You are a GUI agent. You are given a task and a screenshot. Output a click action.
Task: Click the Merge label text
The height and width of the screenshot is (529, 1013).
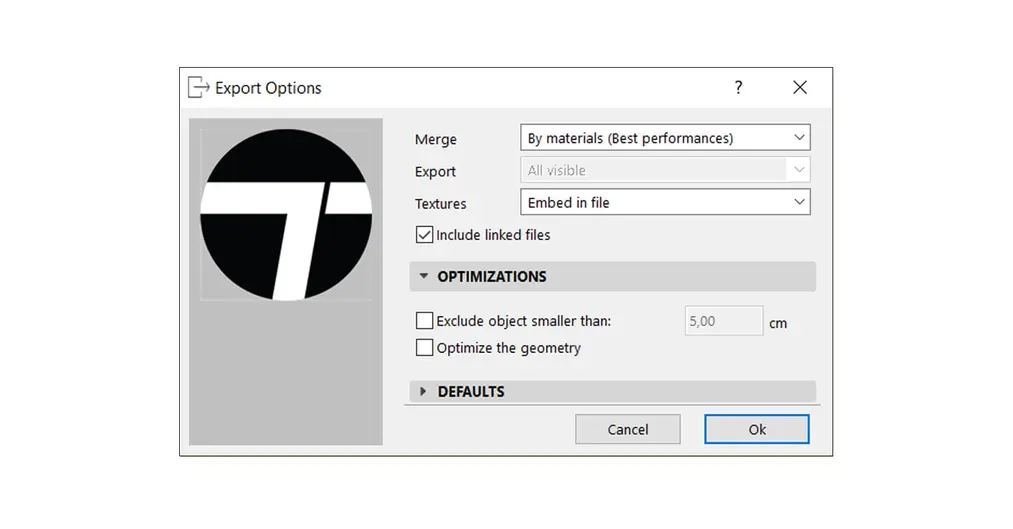point(435,139)
